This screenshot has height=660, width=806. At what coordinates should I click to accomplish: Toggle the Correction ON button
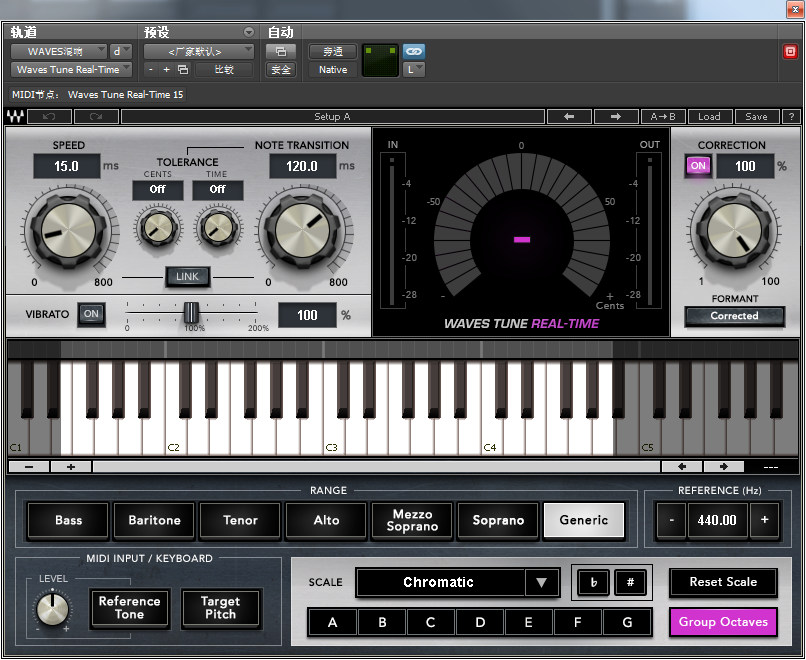coord(698,166)
